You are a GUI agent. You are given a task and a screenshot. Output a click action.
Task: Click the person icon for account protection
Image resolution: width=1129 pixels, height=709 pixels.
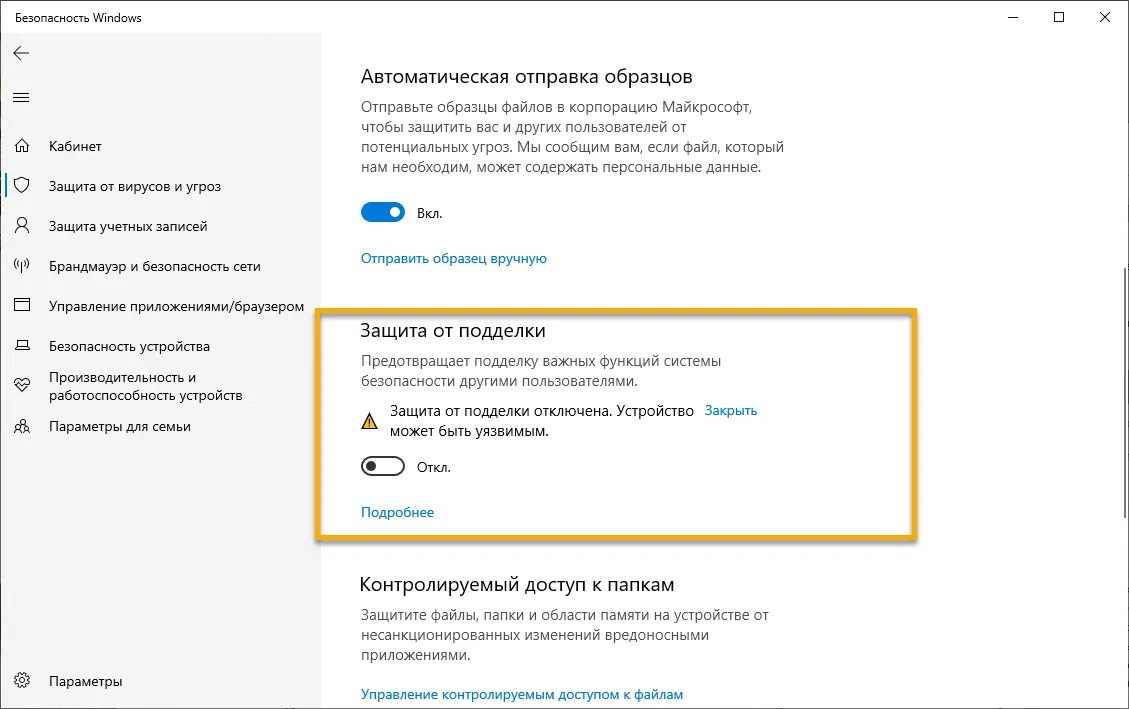[21, 226]
